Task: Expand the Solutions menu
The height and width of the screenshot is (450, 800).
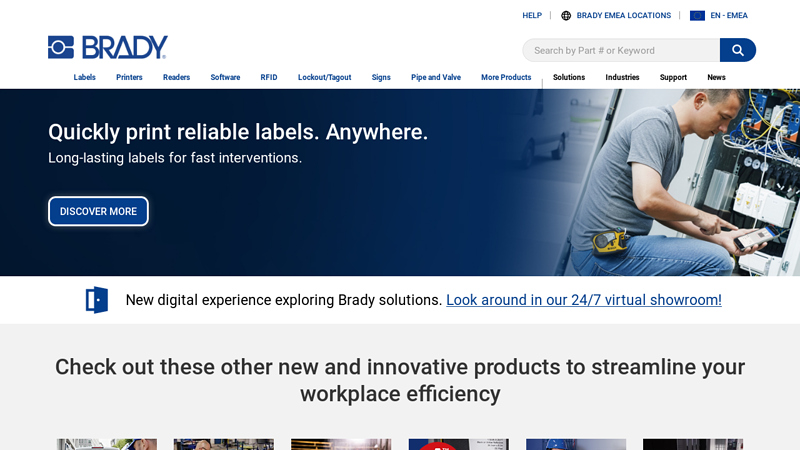Action: 569,77
